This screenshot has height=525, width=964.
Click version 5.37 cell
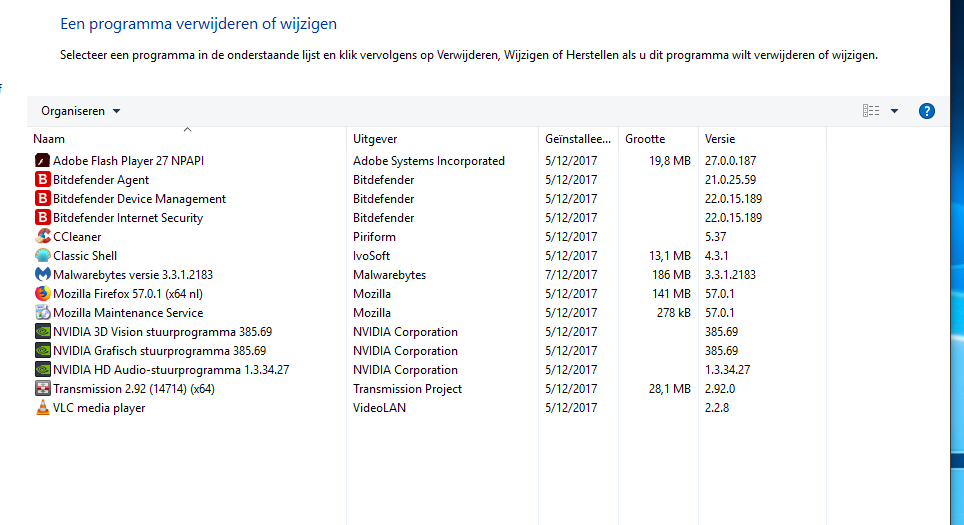[716, 237]
